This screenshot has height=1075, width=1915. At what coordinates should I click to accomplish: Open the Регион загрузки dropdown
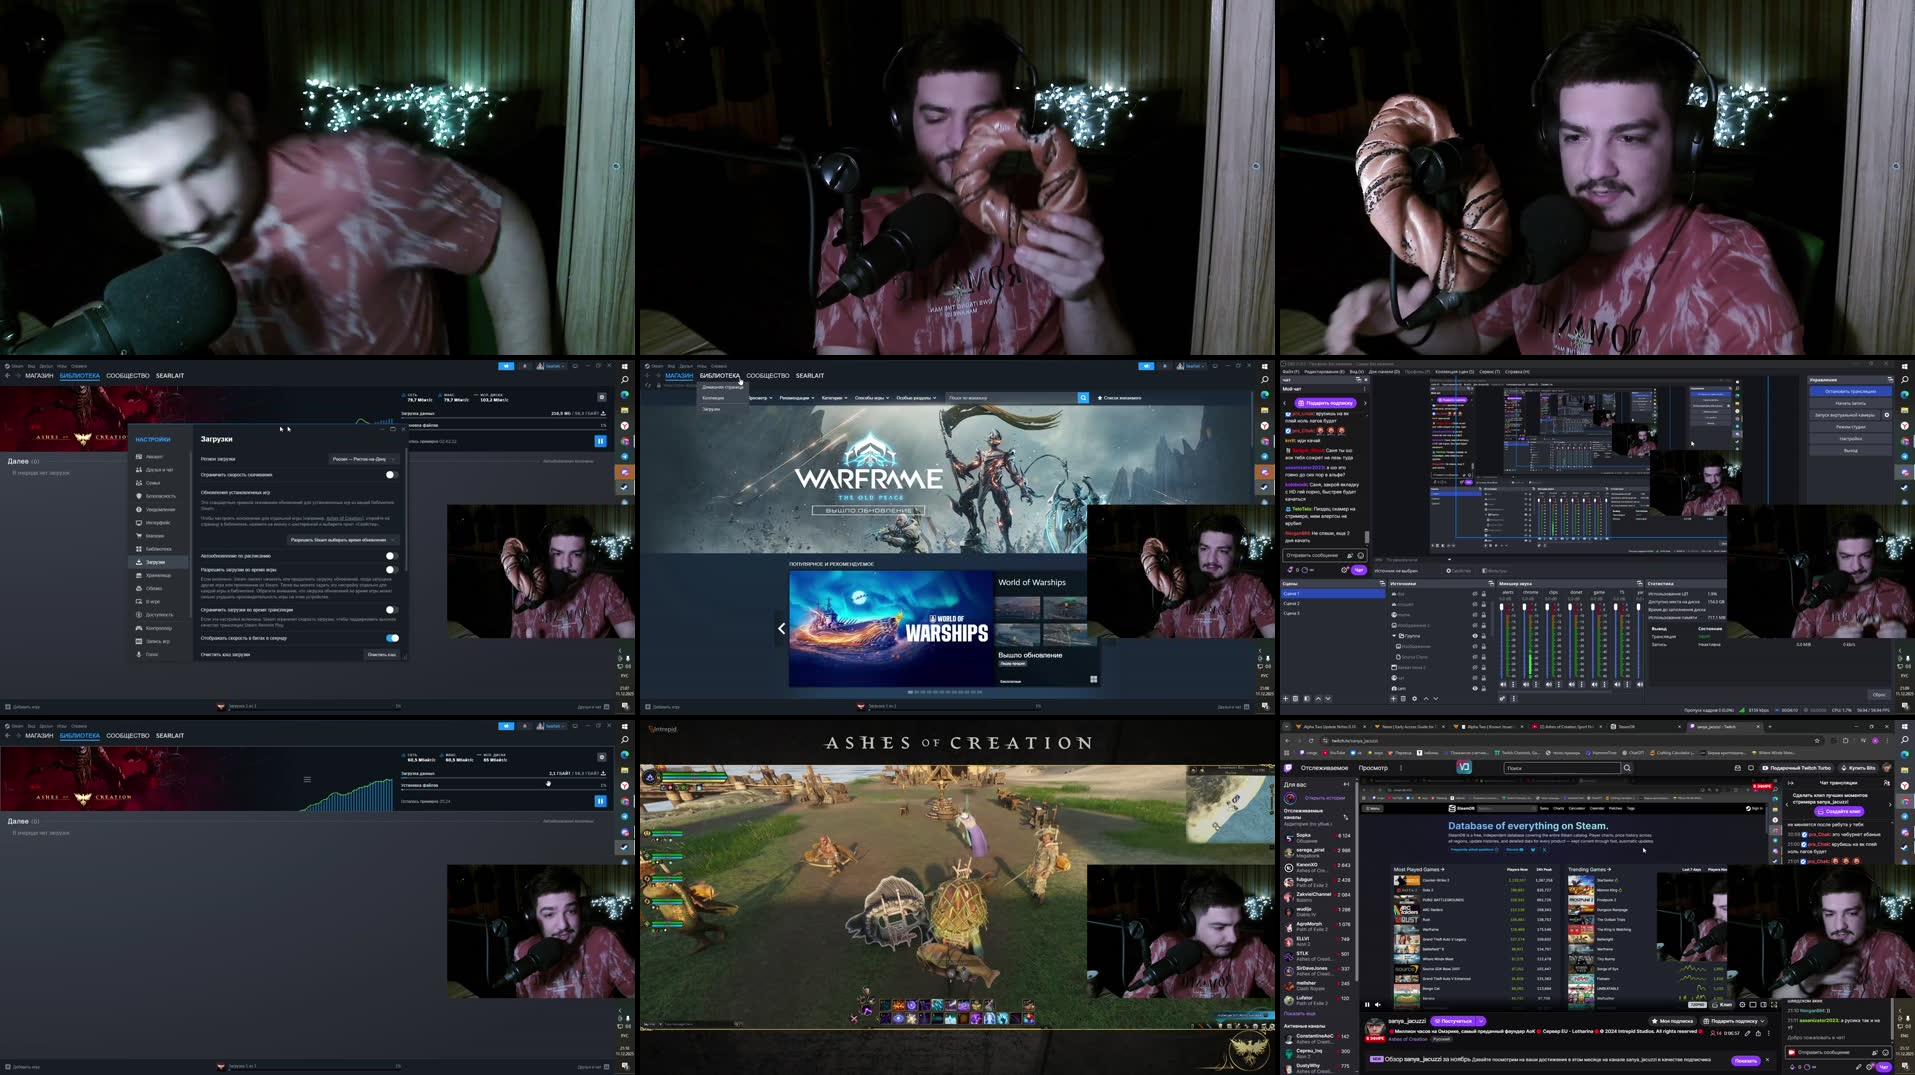pos(363,459)
